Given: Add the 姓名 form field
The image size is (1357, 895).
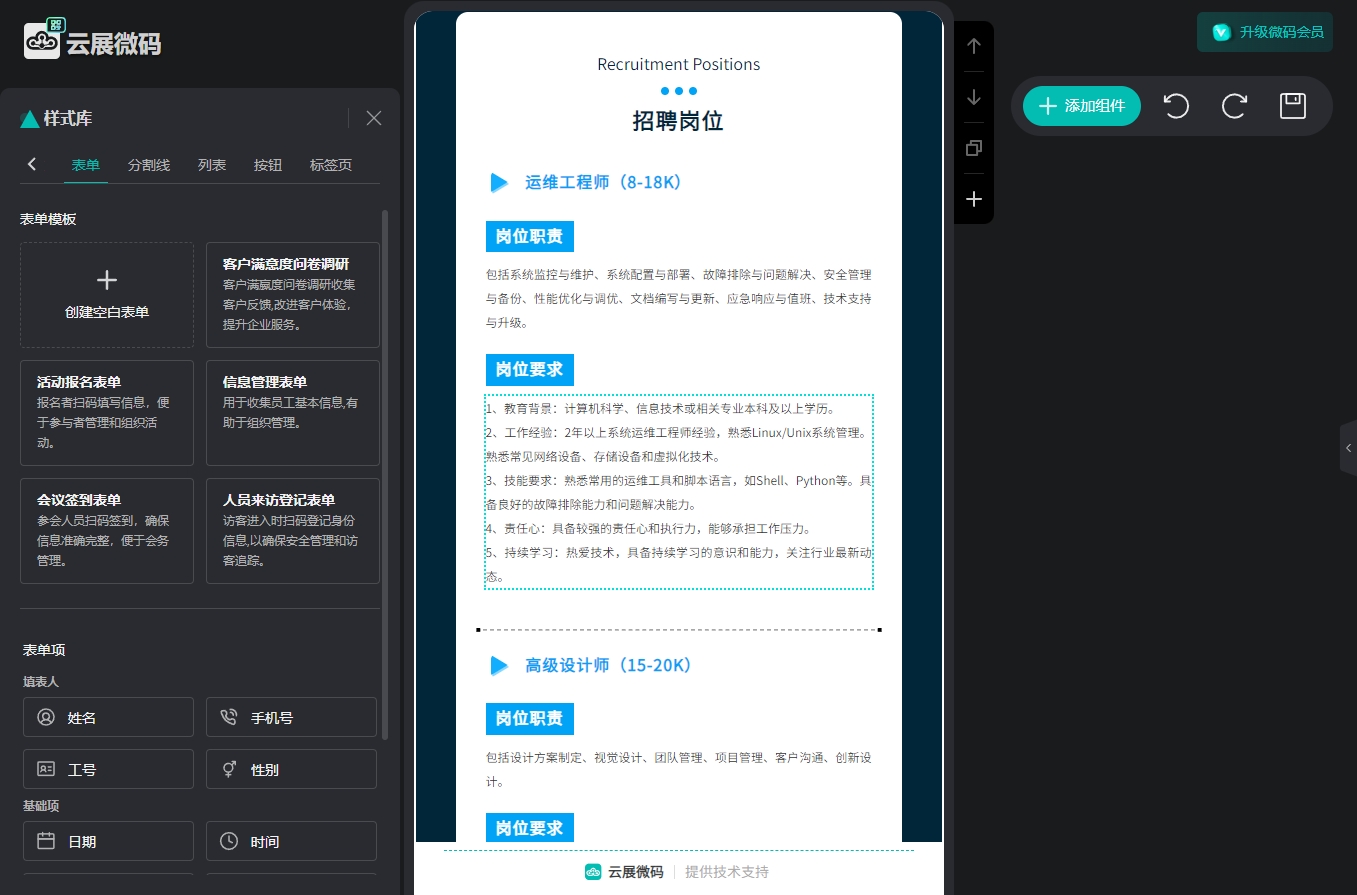Looking at the screenshot, I should (108, 717).
